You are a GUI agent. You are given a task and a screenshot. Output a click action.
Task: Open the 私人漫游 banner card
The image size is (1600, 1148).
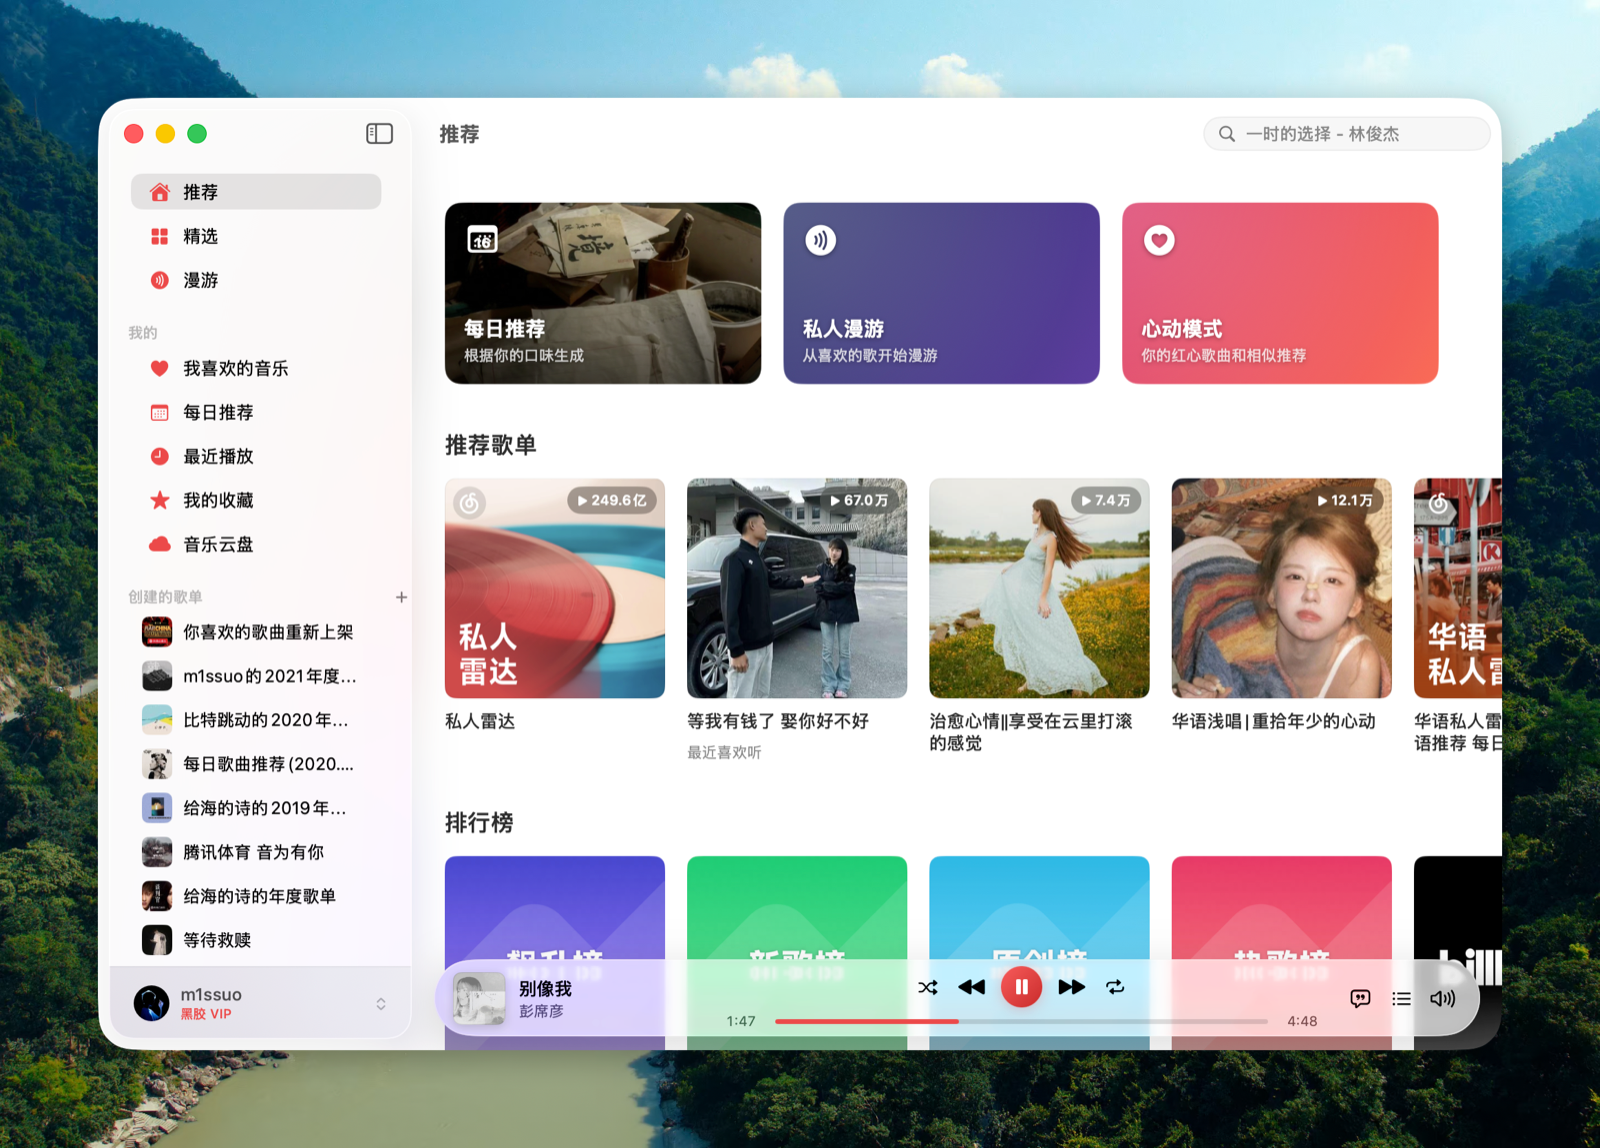click(941, 293)
